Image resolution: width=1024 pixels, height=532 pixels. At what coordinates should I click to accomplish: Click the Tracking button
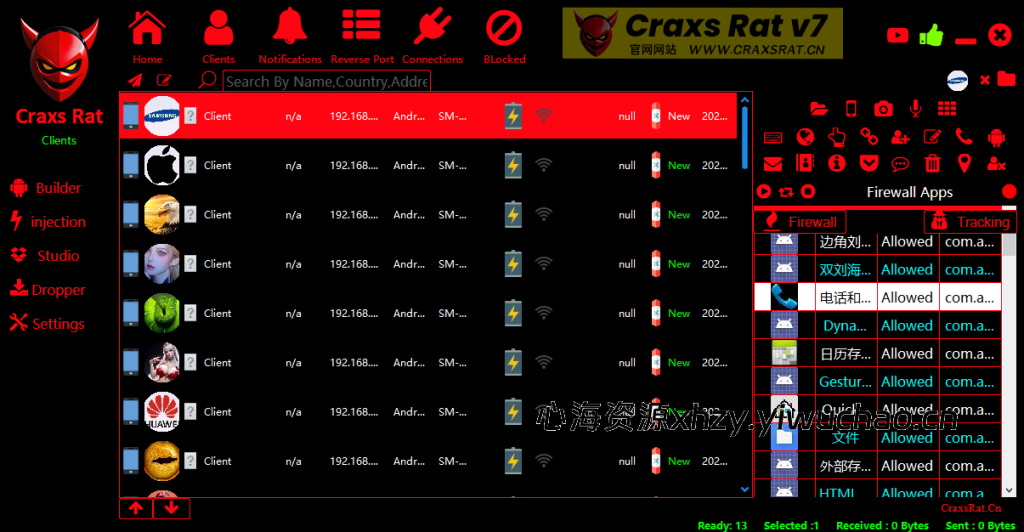(x=970, y=222)
